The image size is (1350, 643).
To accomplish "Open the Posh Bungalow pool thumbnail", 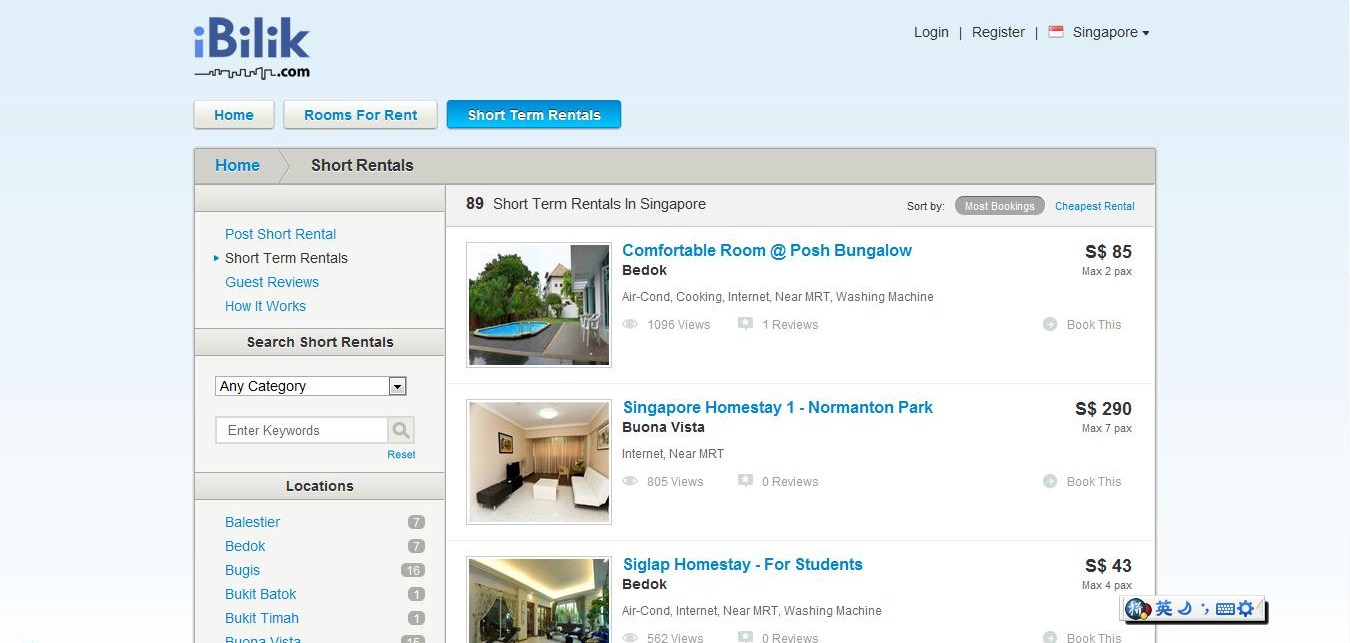I will (x=539, y=305).
